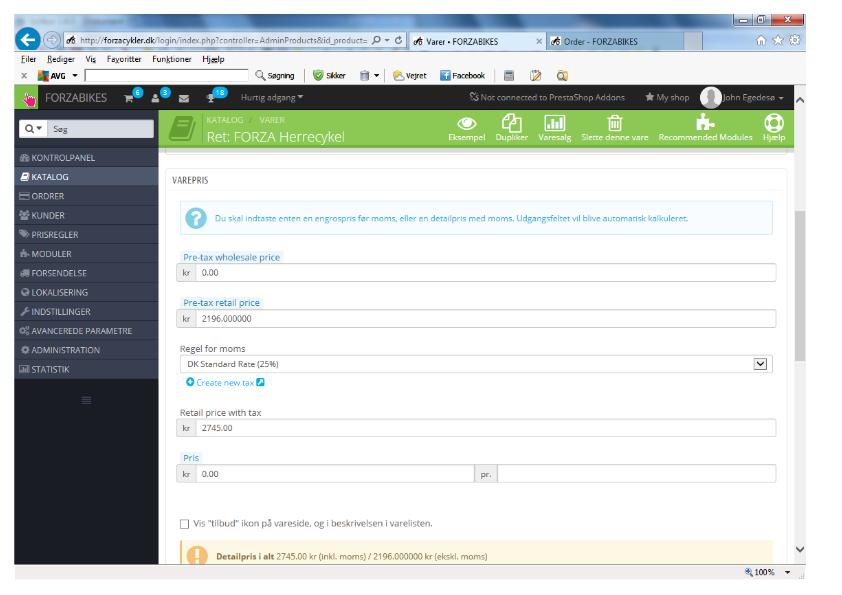
Task: Open the Favoritter menu
Action: click(124, 59)
